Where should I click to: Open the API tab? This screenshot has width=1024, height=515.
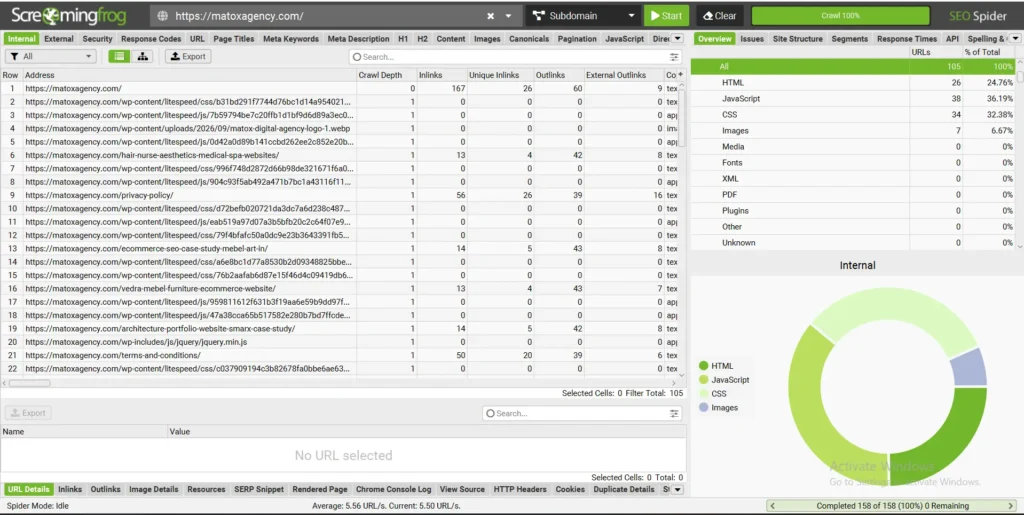[952, 39]
